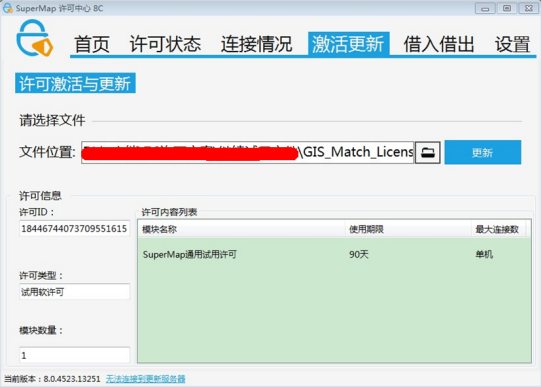Click the 许可激活与更新 heading
This screenshot has width=541, height=387.
point(75,83)
